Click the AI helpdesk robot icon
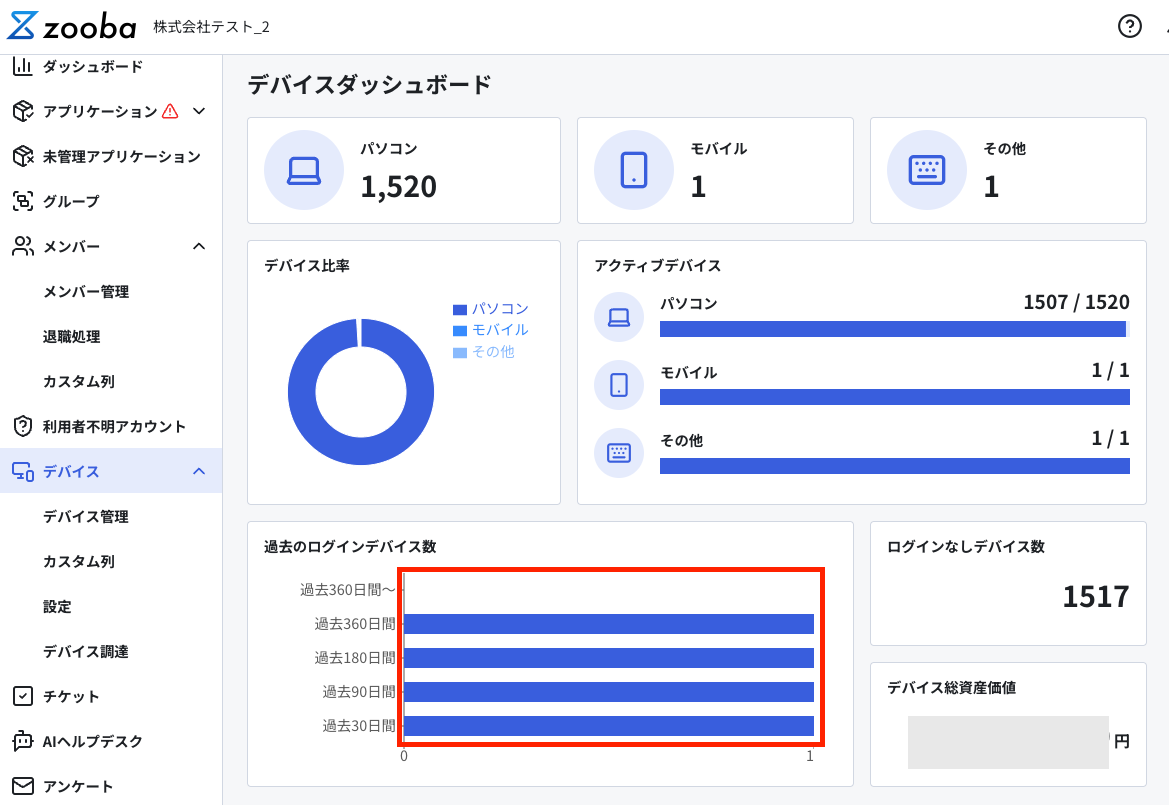 (22, 741)
